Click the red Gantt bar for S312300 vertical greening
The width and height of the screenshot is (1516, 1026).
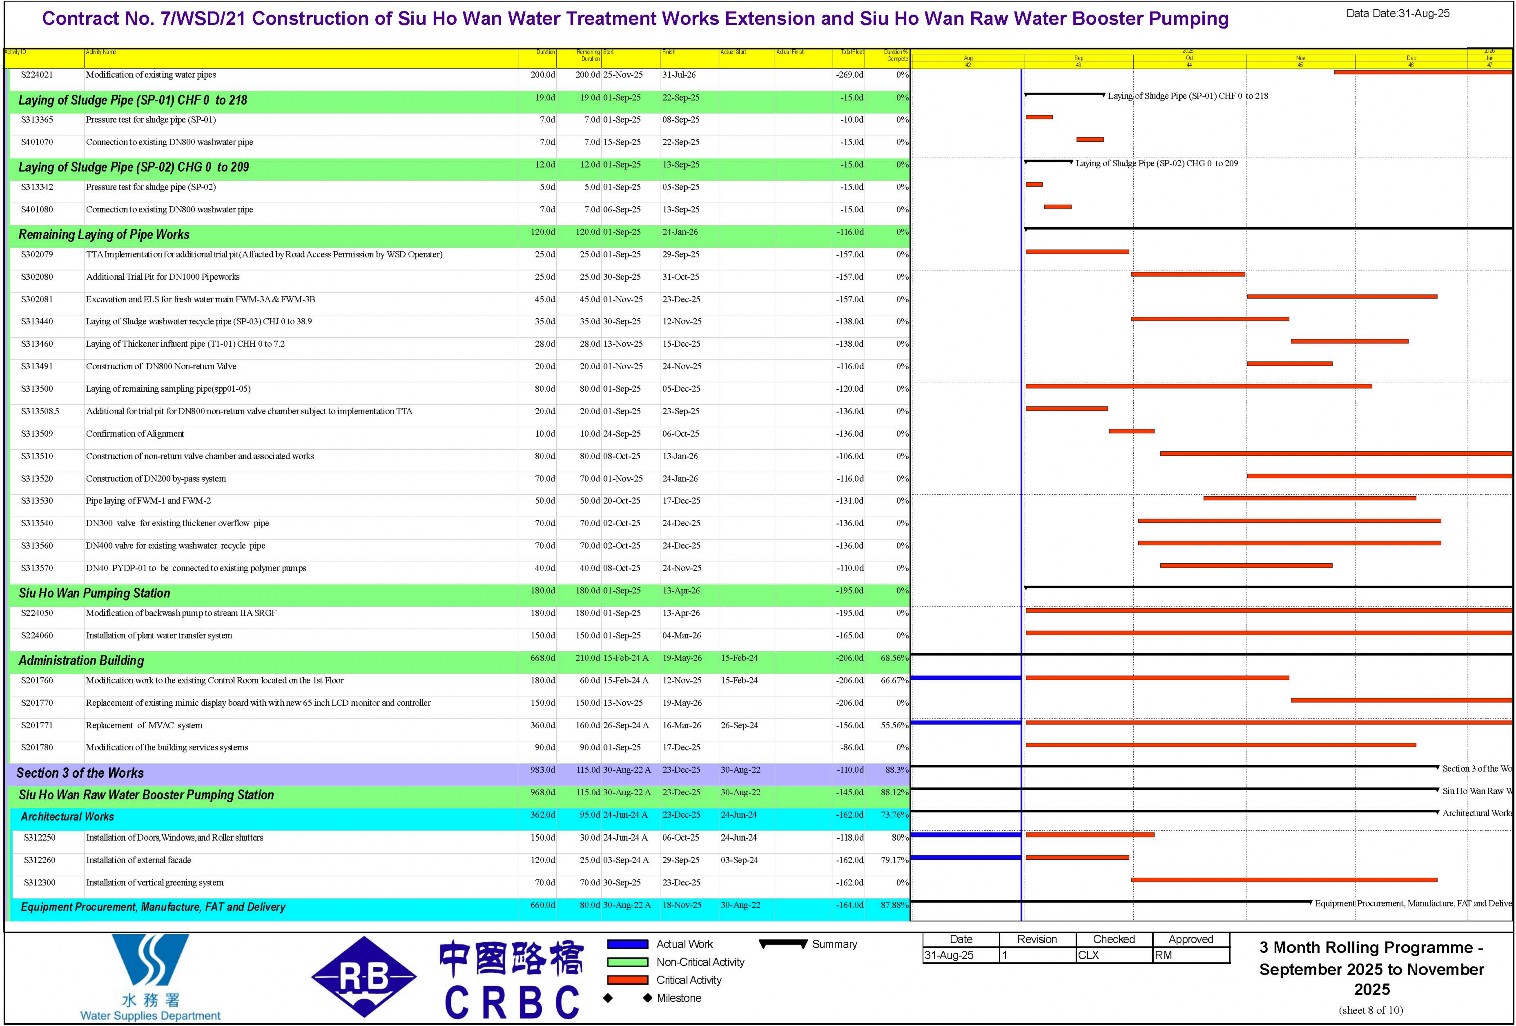pyautogui.click(x=1284, y=880)
